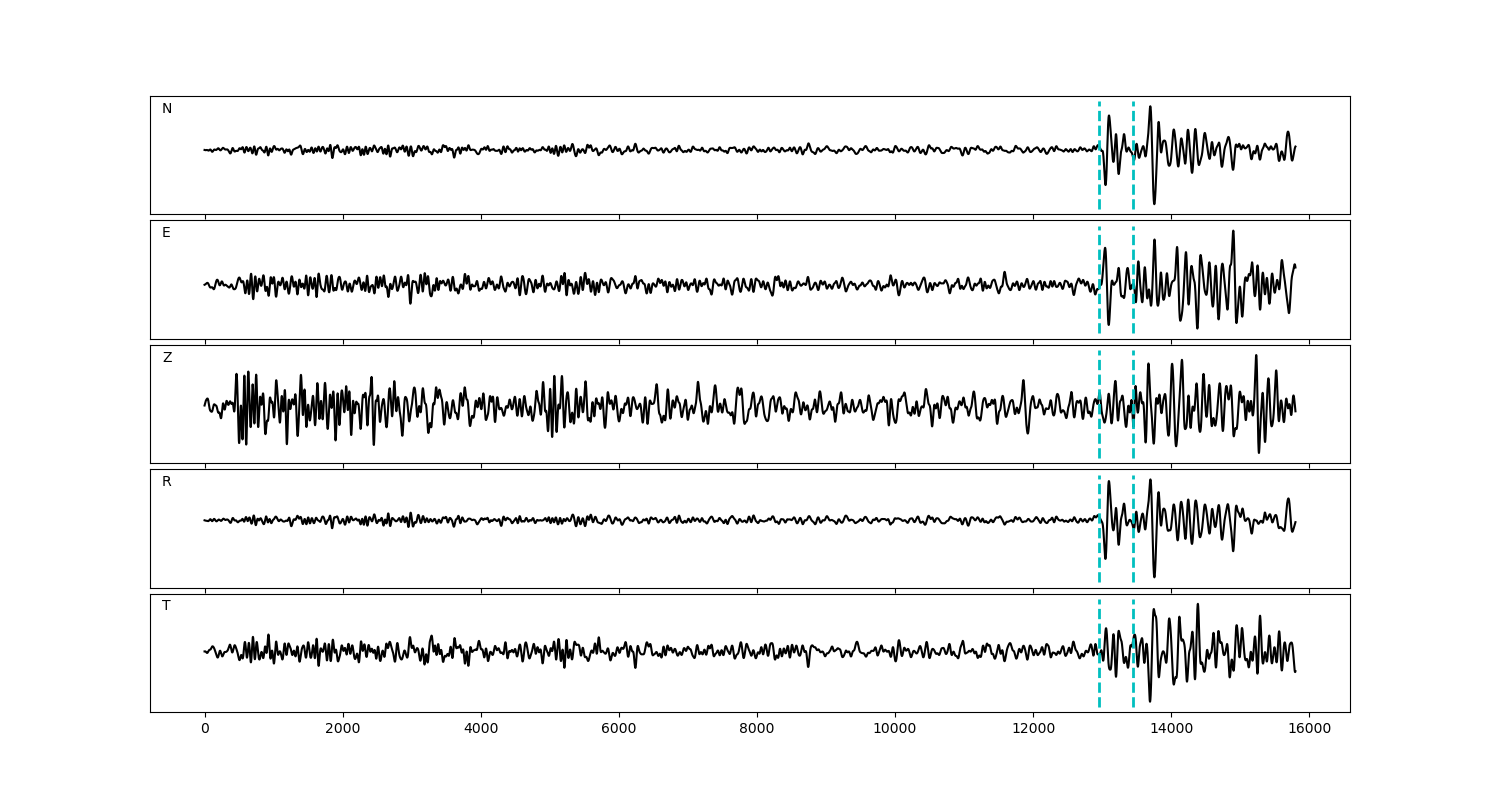Select the Z channel label
Image resolution: width=1500 pixels, height=800 pixels.
pyautogui.click(x=167, y=358)
